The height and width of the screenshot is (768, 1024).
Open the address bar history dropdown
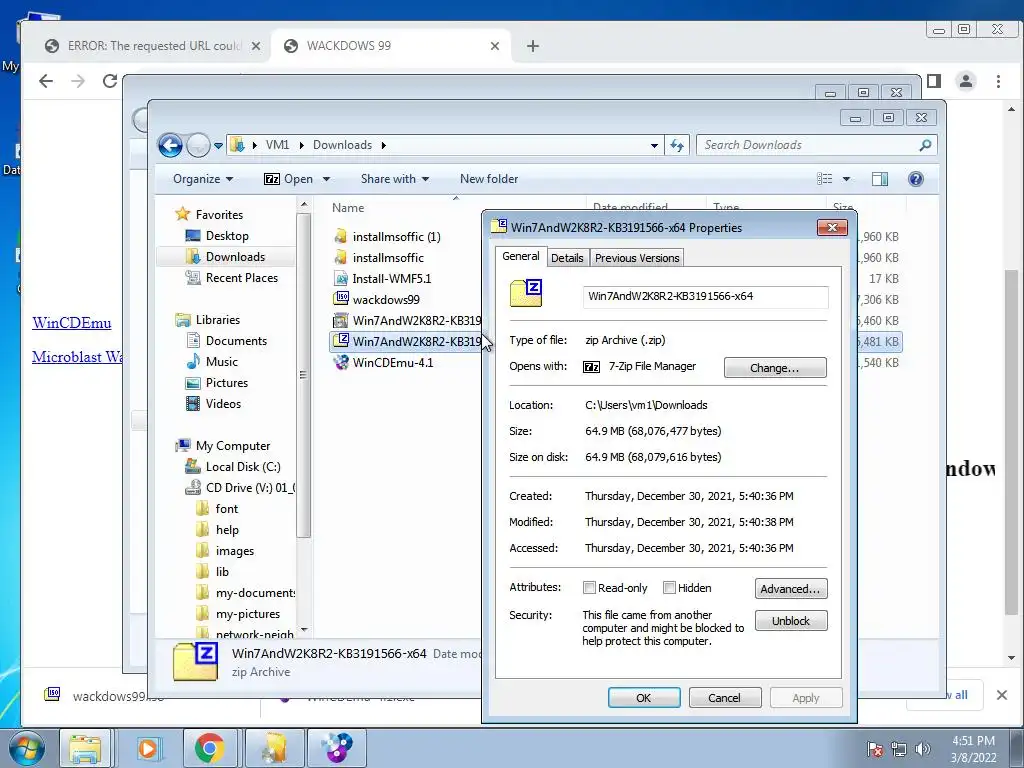654,146
